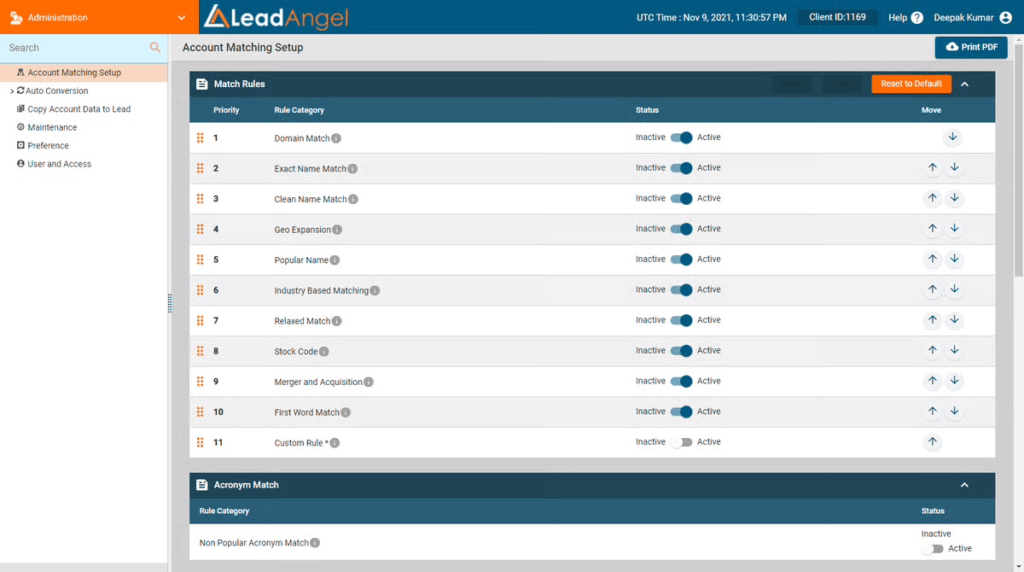Click the search magnifier icon
The height and width of the screenshot is (572, 1024).
pos(155,47)
